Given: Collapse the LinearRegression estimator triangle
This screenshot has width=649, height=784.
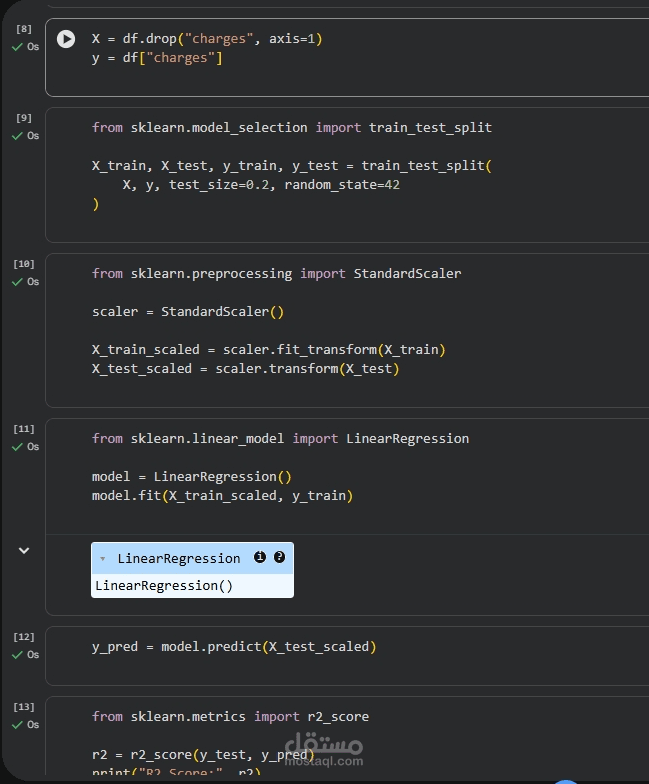Looking at the screenshot, I should 102,558.
